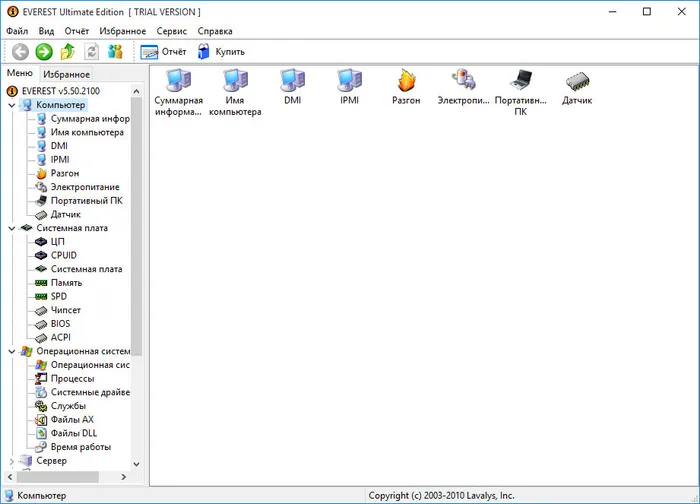The image size is (700, 504).
Task: Click the green forward arrow toolbar button
Action: pyautogui.click(x=44, y=52)
